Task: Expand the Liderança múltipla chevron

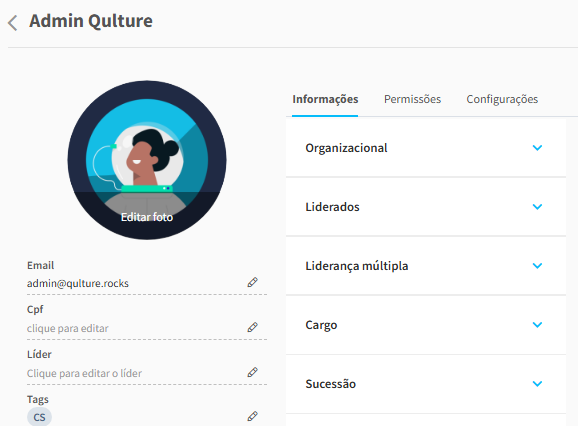Action: (x=537, y=266)
